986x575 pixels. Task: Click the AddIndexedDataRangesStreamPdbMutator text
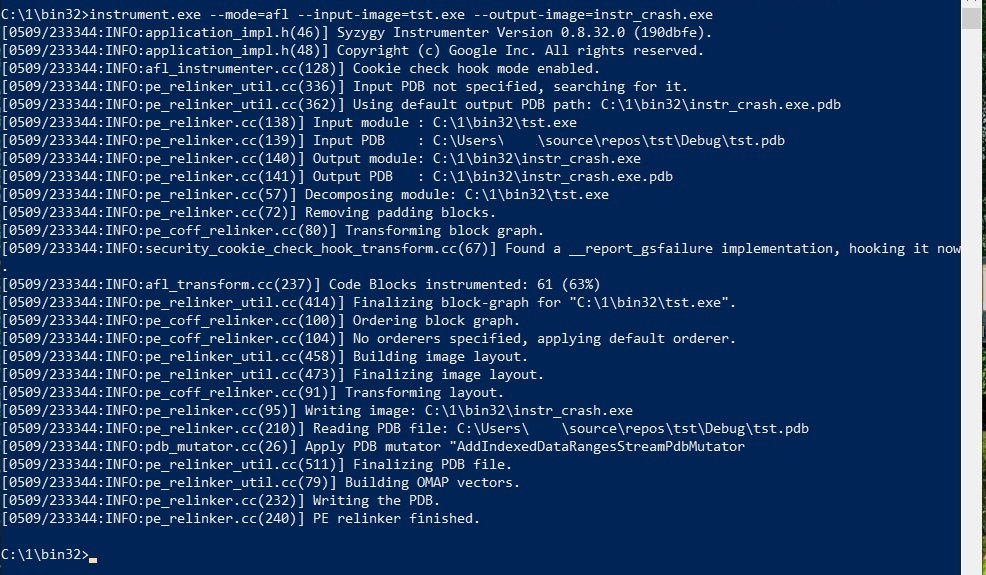tap(601, 447)
